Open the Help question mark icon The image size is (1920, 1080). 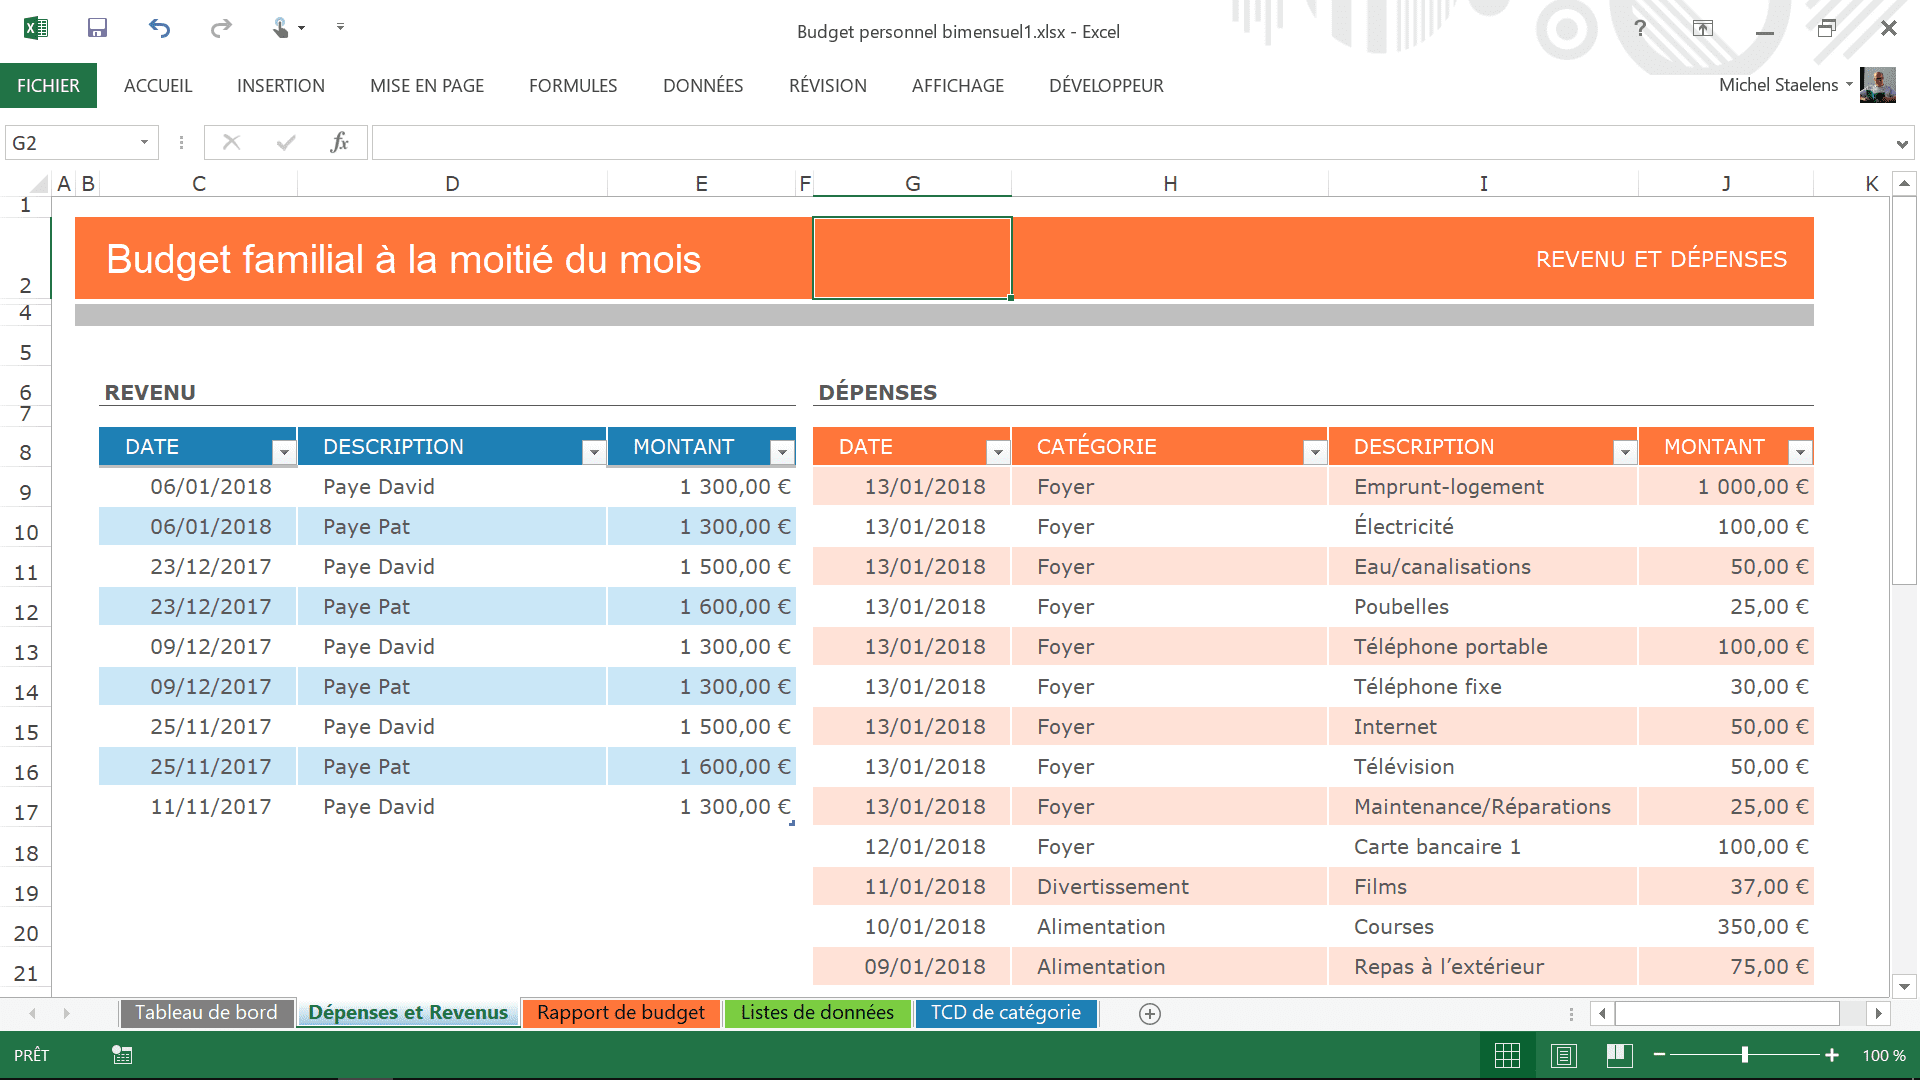1640,28
